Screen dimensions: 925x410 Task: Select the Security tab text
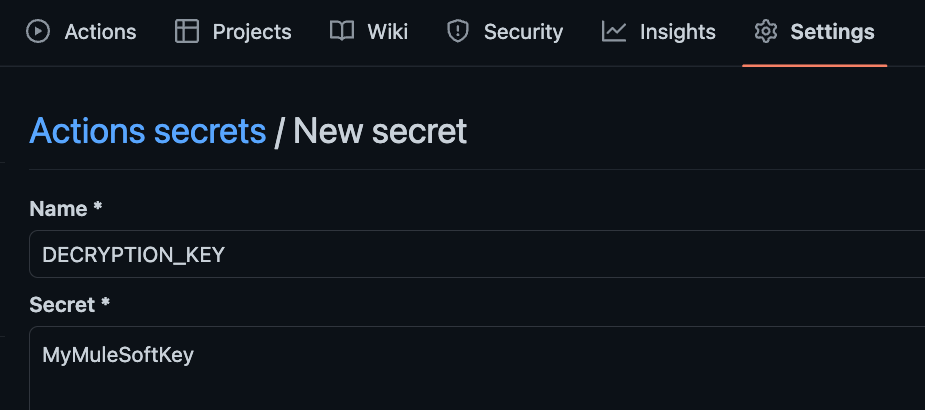tap(523, 32)
